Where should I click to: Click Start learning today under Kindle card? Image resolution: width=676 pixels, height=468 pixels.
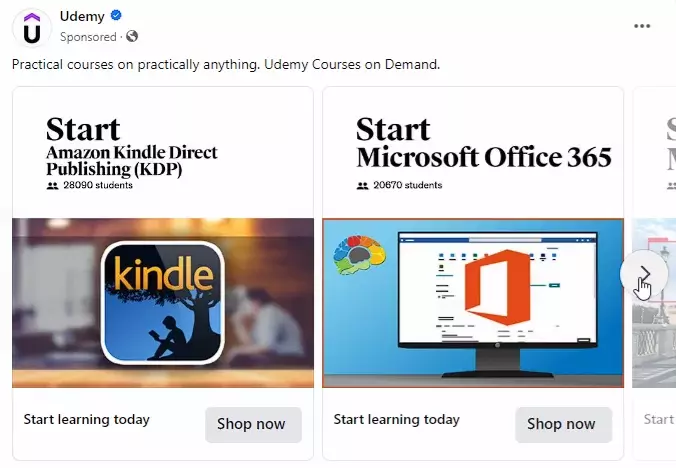point(86,419)
